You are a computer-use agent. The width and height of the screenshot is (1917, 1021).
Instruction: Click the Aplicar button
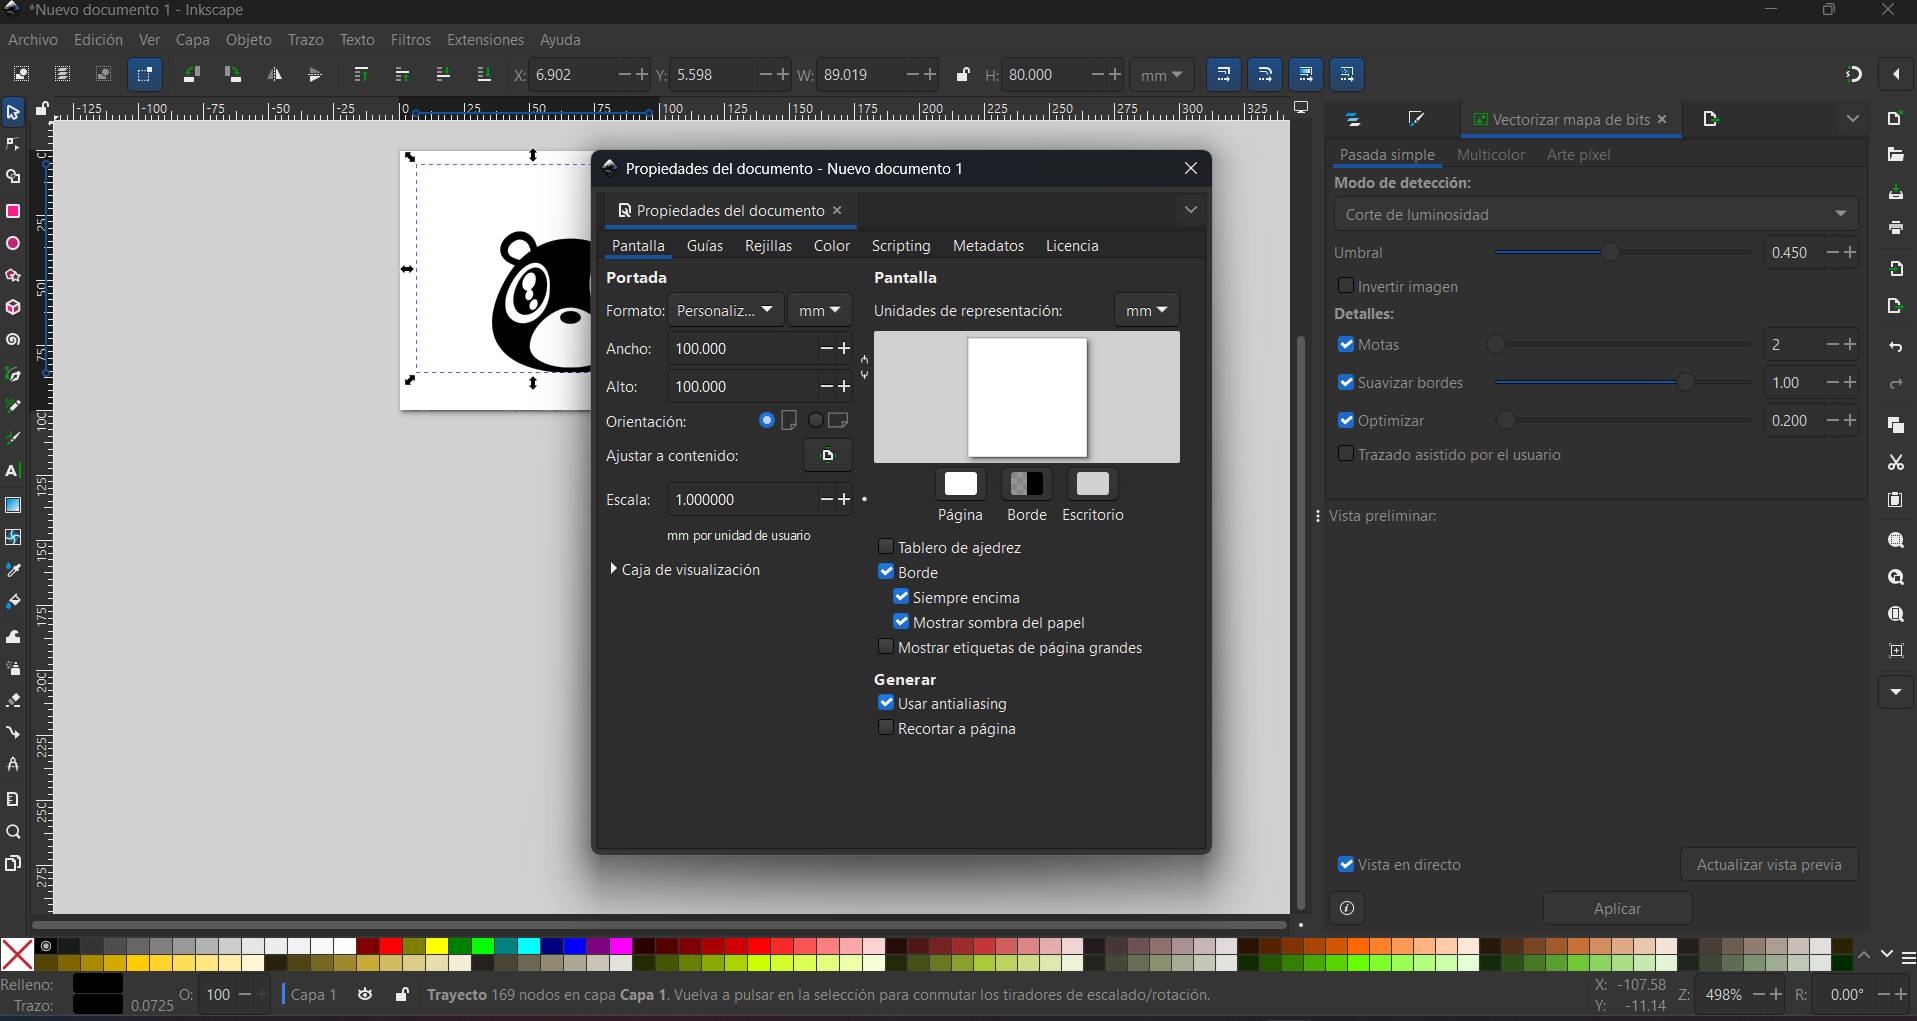[1617, 908]
